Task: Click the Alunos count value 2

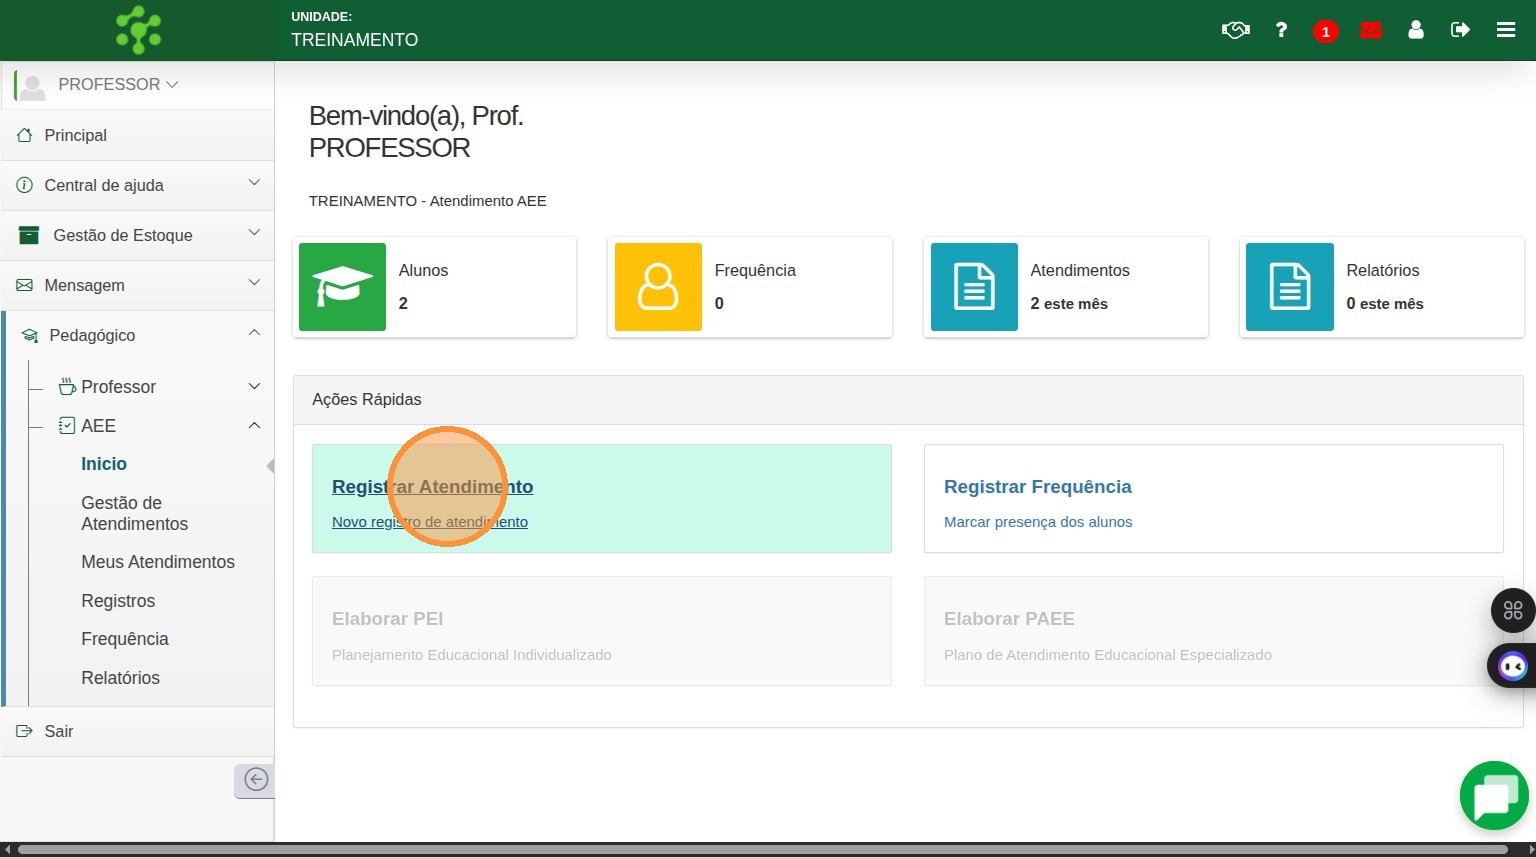Action: [403, 303]
